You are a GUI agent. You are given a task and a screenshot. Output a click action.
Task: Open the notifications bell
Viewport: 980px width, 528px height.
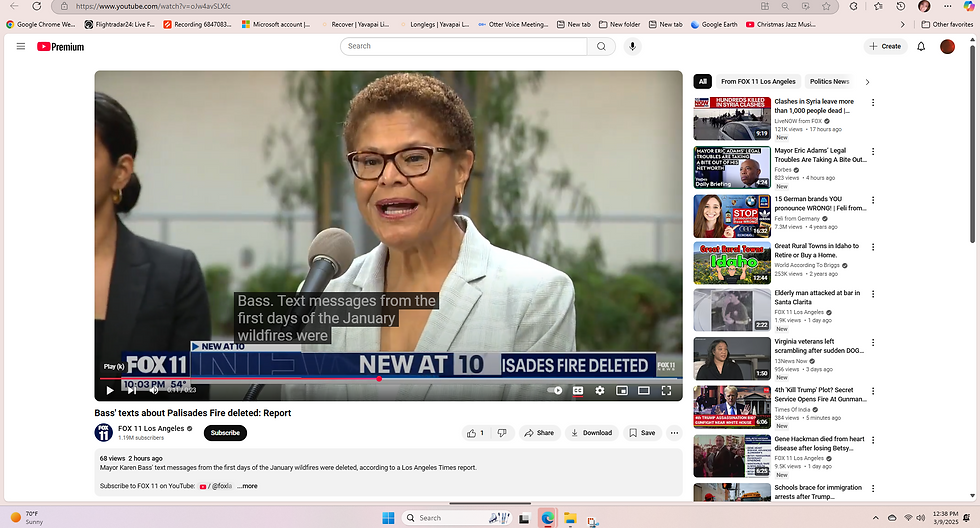tap(921, 46)
